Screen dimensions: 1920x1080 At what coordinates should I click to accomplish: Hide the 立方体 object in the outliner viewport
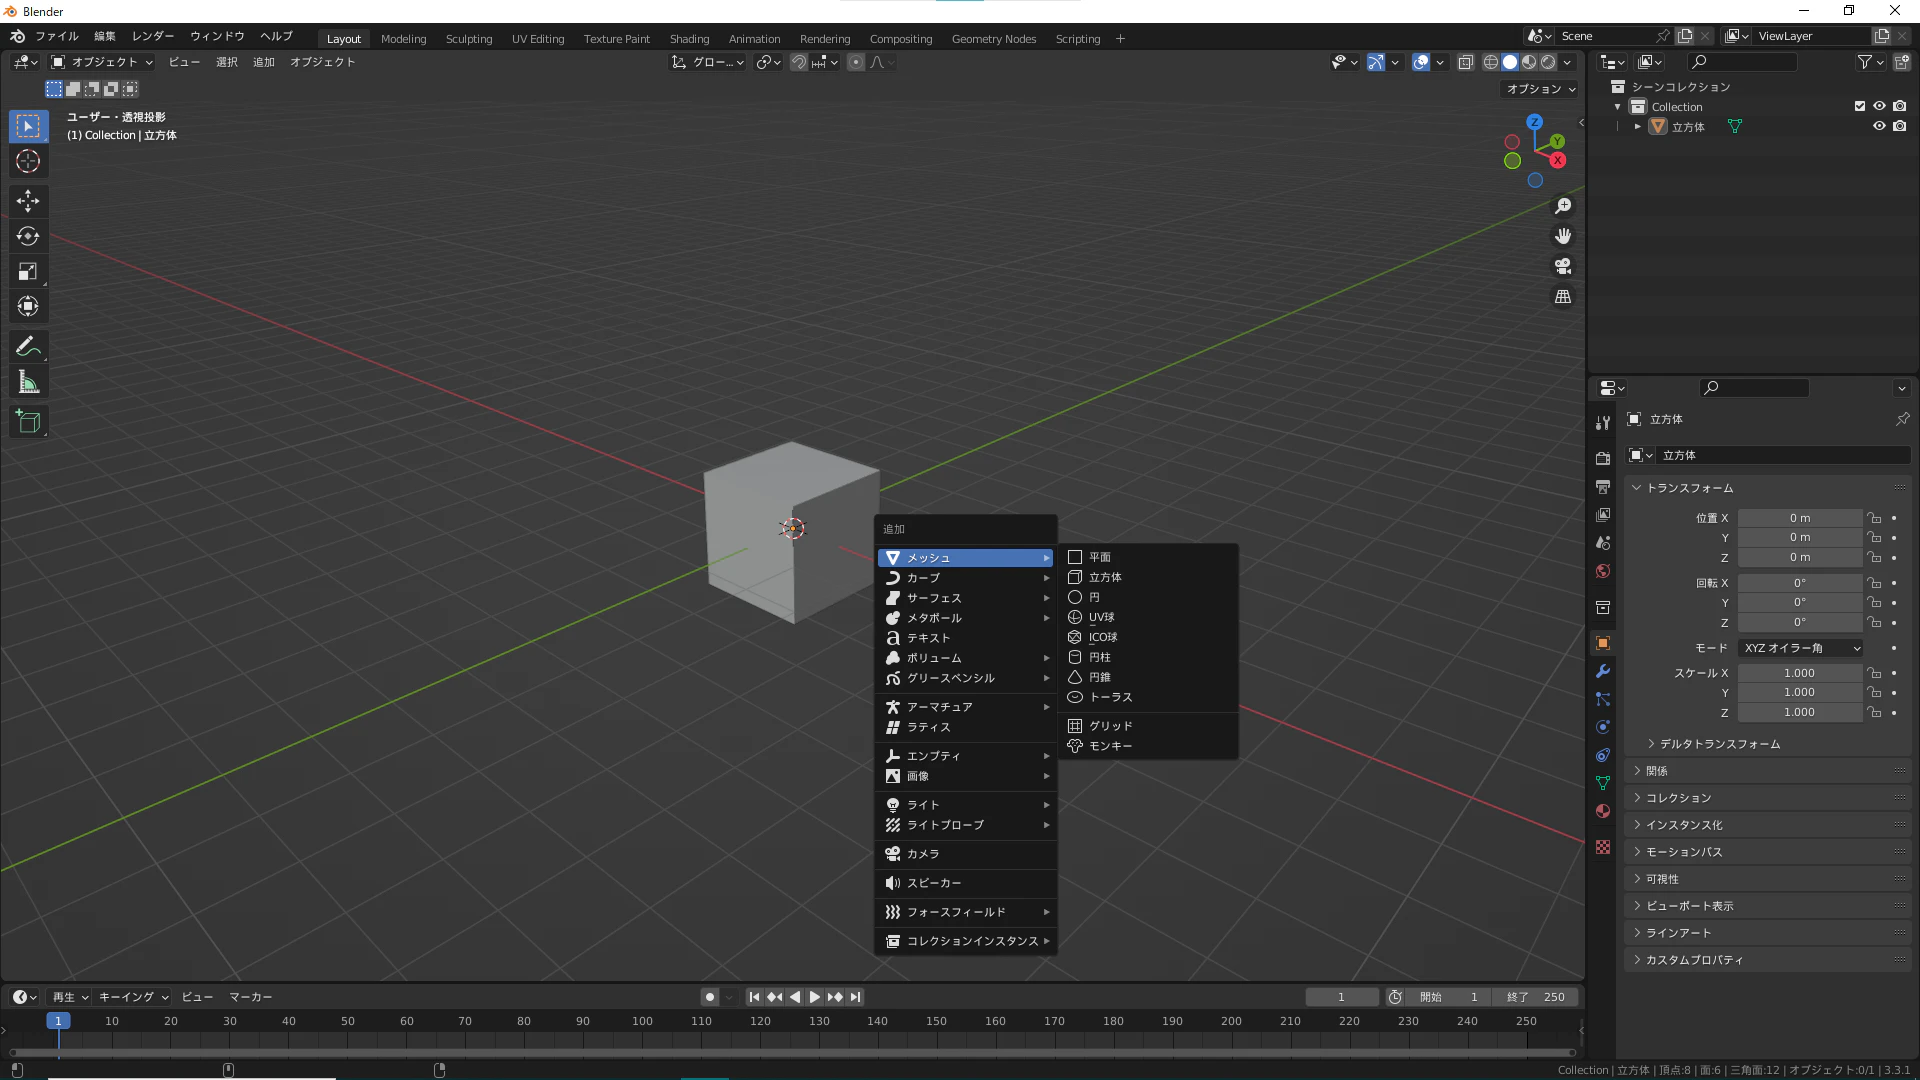click(x=1879, y=126)
